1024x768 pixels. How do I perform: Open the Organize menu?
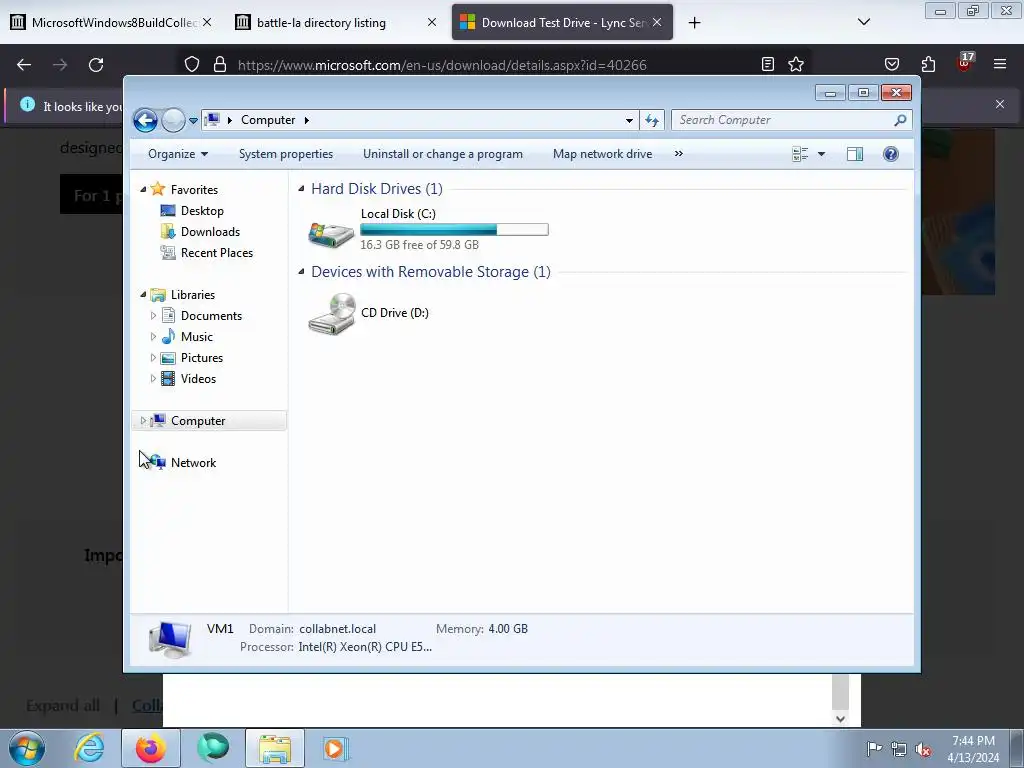click(x=178, y=154)
